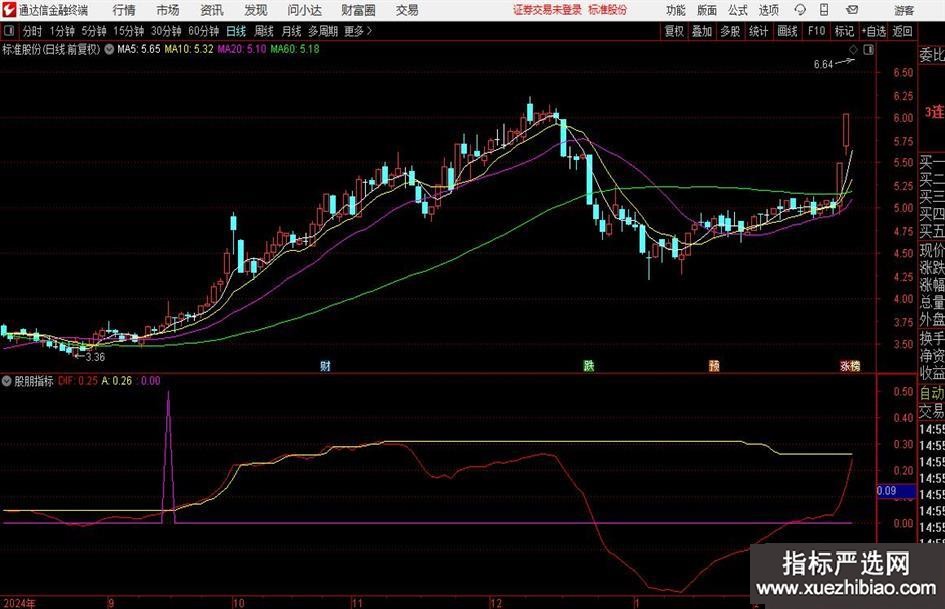The height and width of the screenshot is (609, 945).
Task: Switch to 5分钟 period tab
Action: (x=94, y=31)
